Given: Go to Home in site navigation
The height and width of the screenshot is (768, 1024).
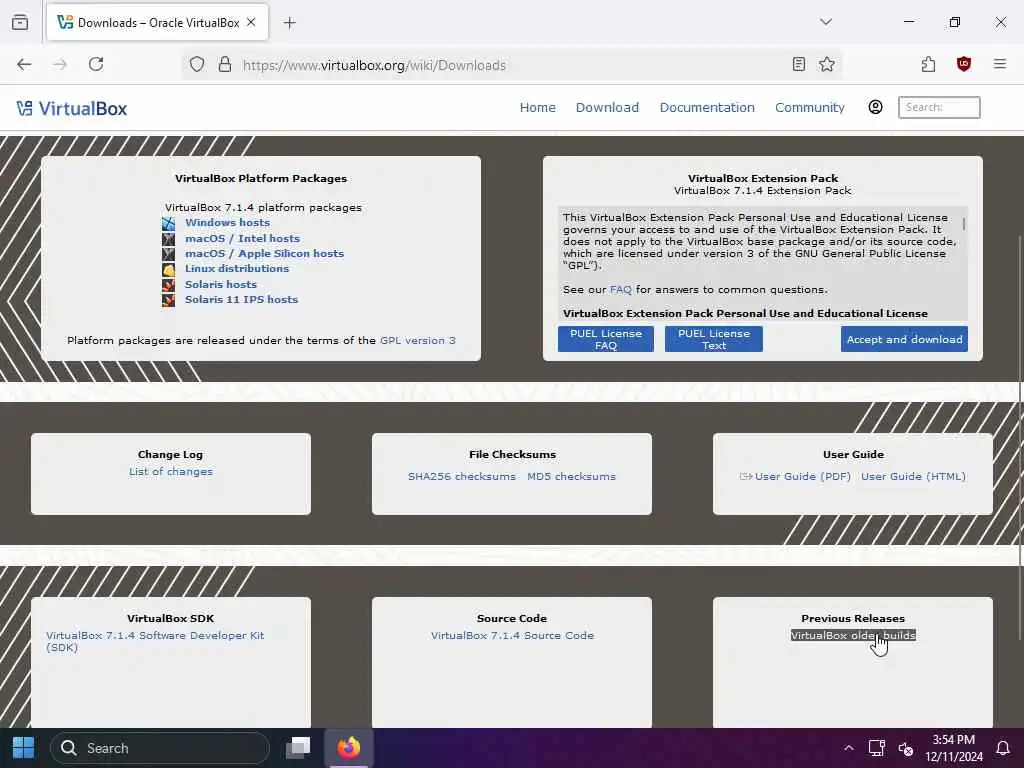Looking at the screenshot, I should click(x=537, y=108).
